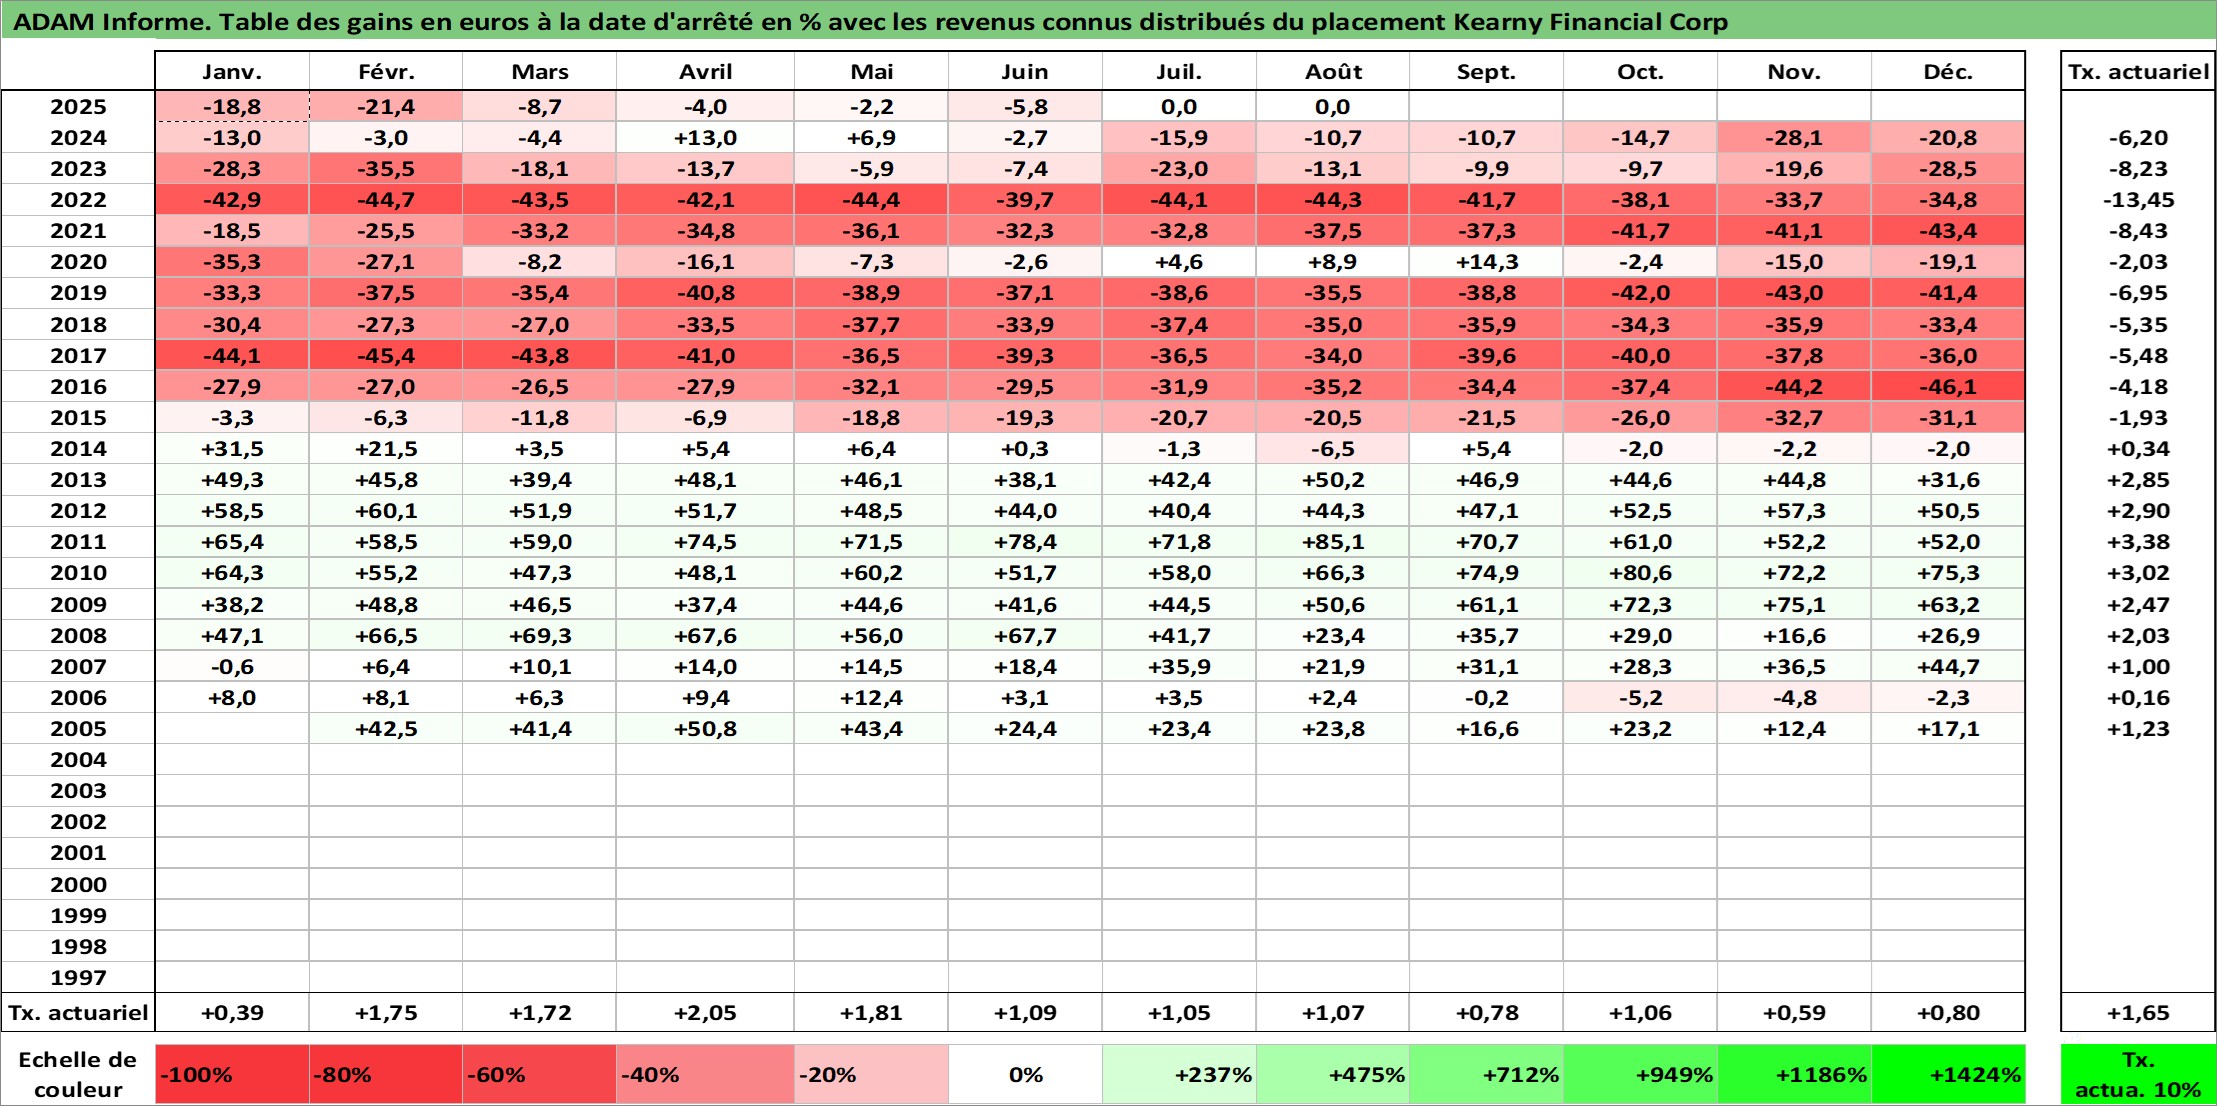Click cell +69,3 in March 2008
Image resolution: width=2217 pixels, height=1106 pixels.
click(x=539, y=636)
